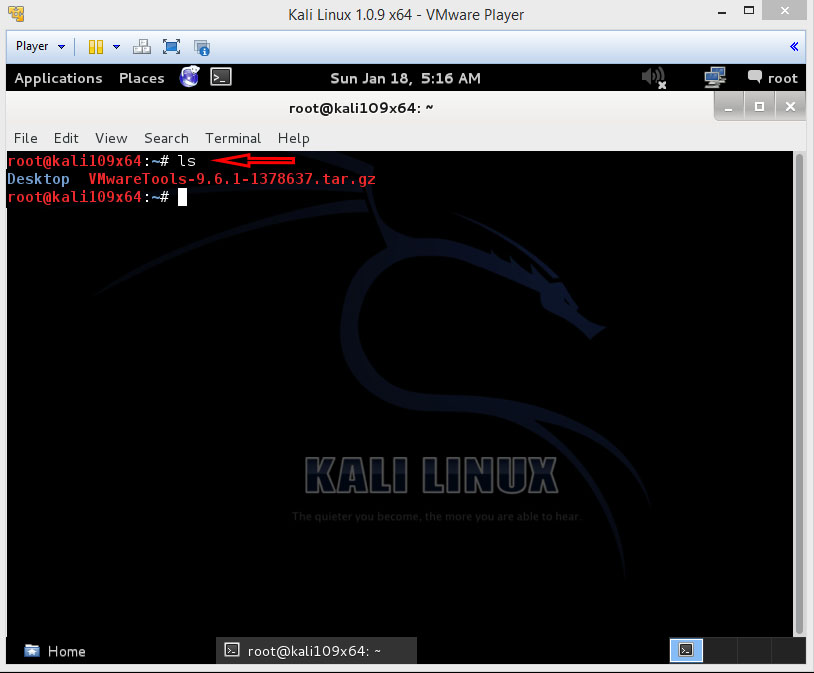Open the terminal Search menu
814x673 pixels.
click(166, 138)
